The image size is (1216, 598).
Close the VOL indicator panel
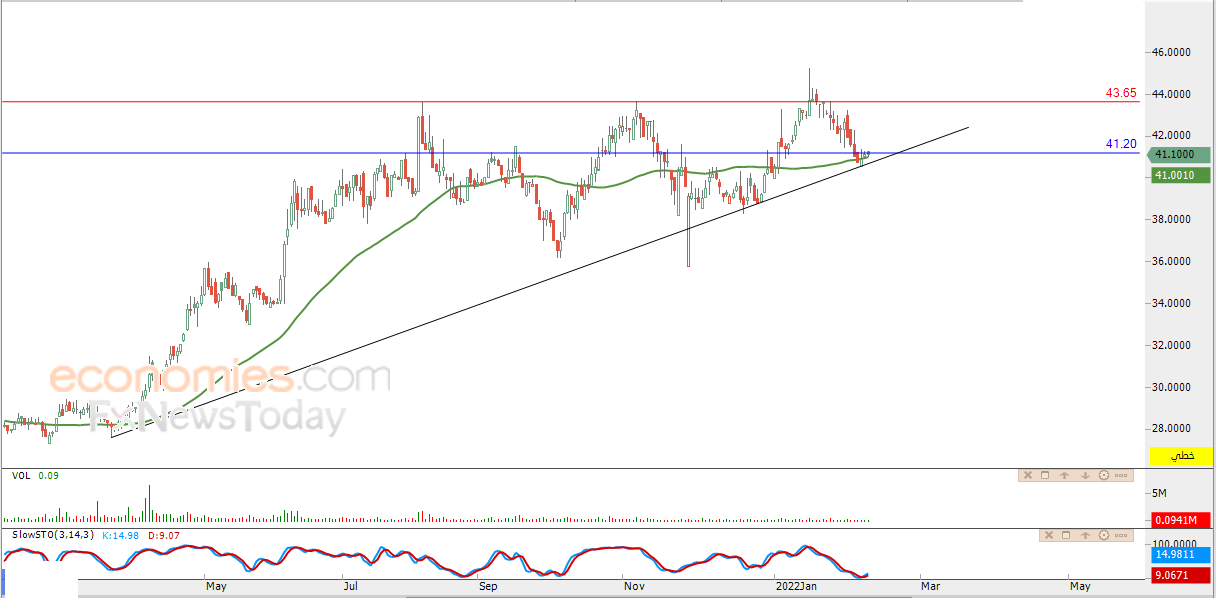tap(1028, 475)
